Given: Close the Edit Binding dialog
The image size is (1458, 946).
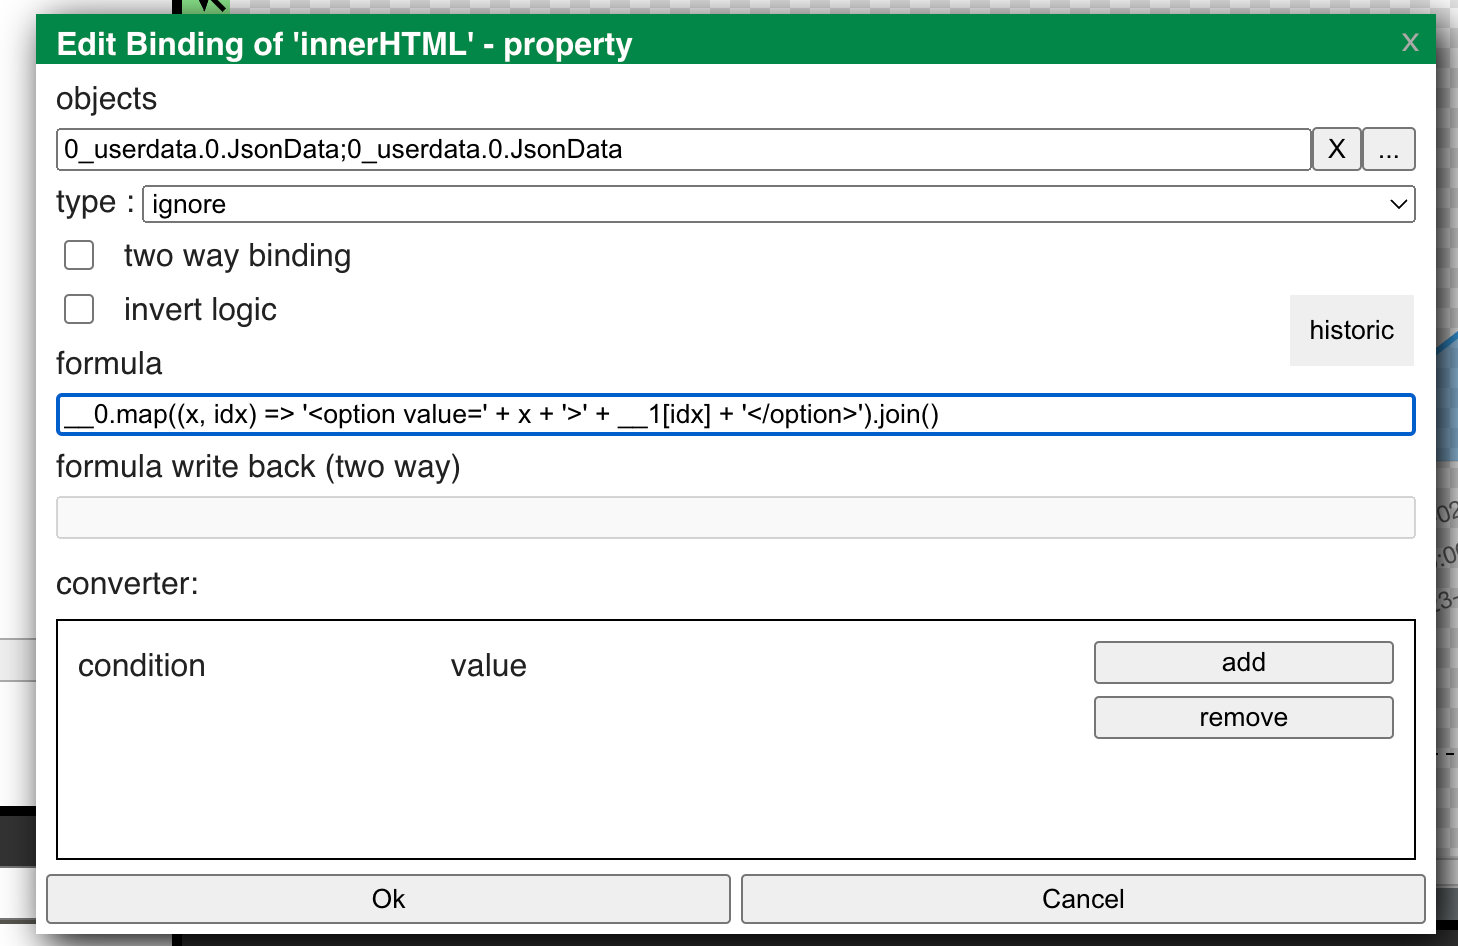Looking at the screenshot, I should [1410, 42].
